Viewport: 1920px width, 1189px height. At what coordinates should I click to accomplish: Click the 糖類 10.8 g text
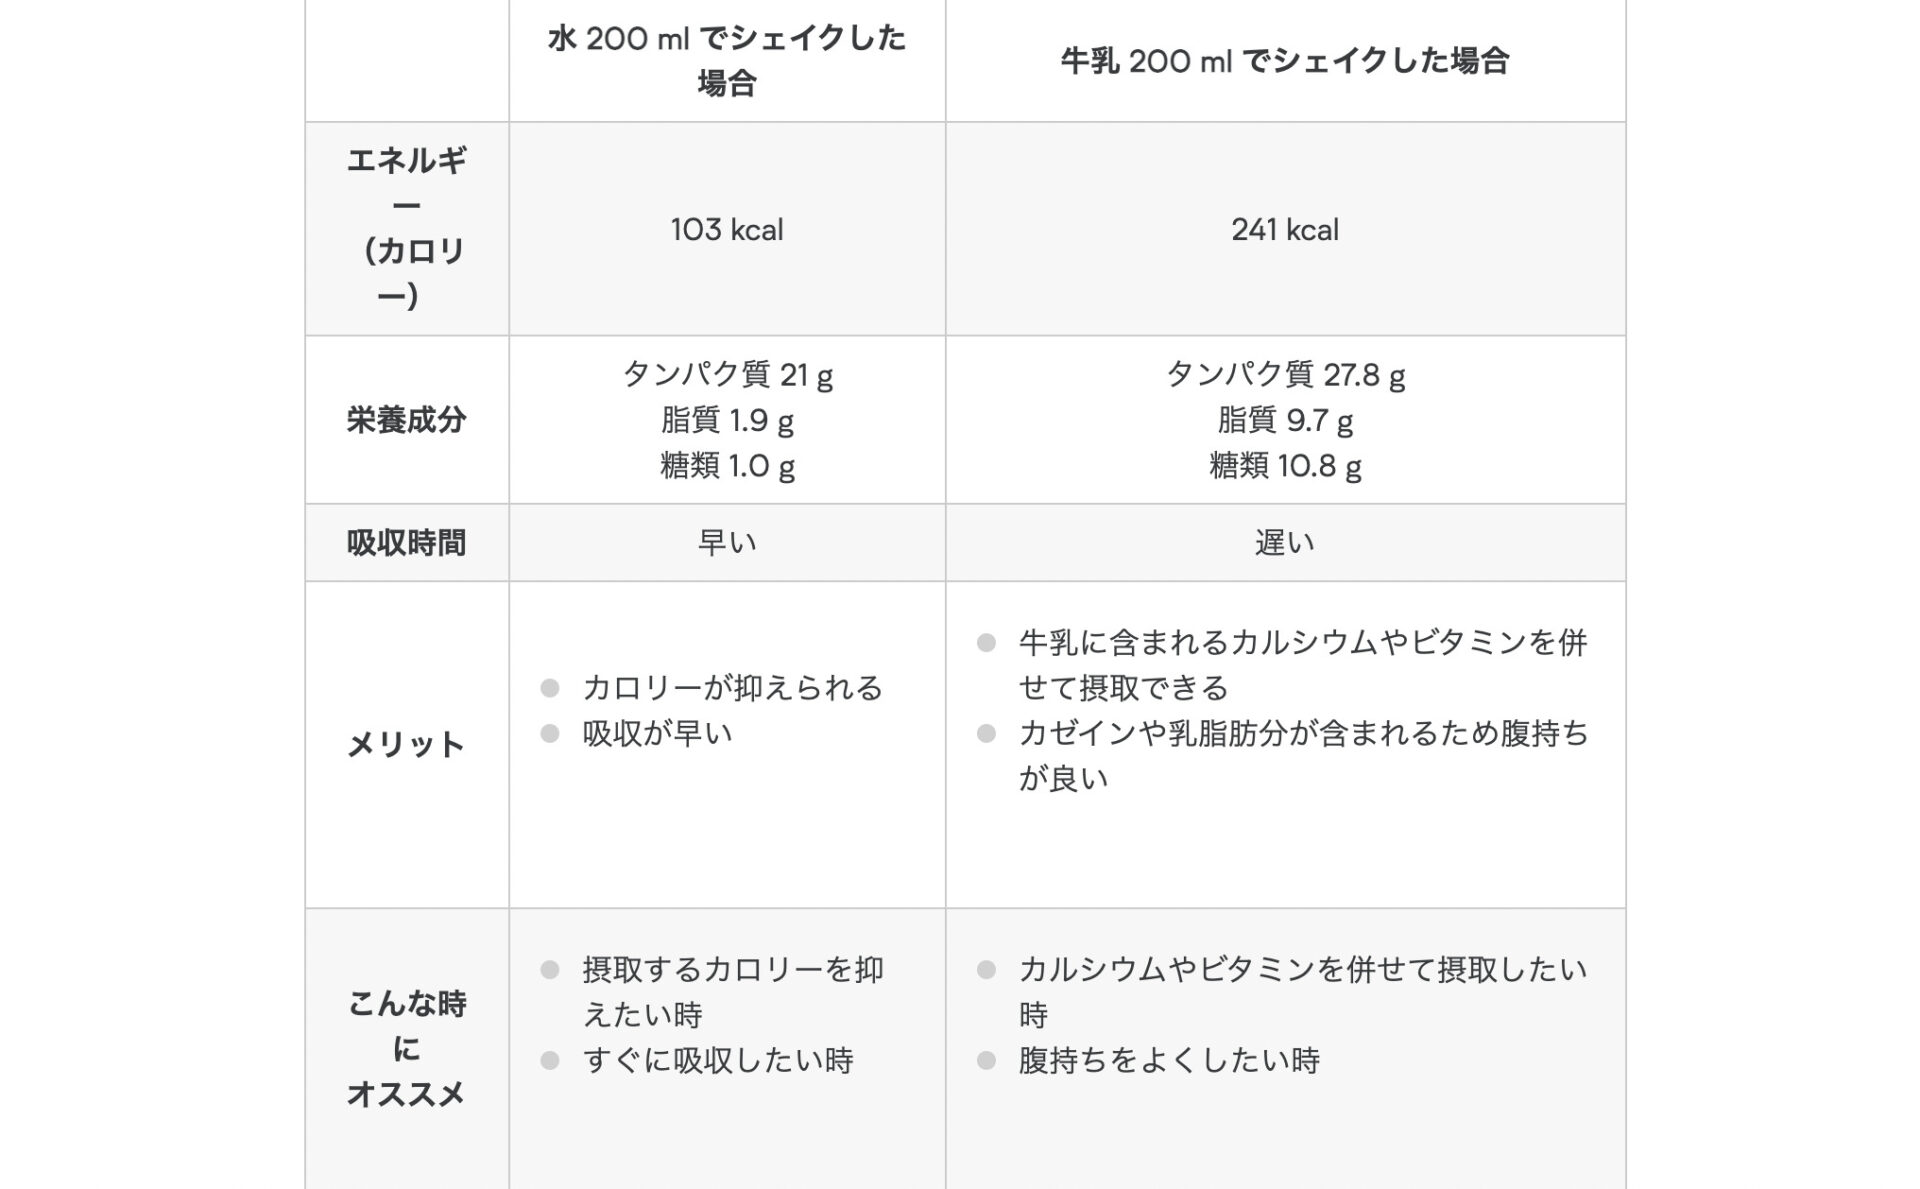(x=1285, y=466)
